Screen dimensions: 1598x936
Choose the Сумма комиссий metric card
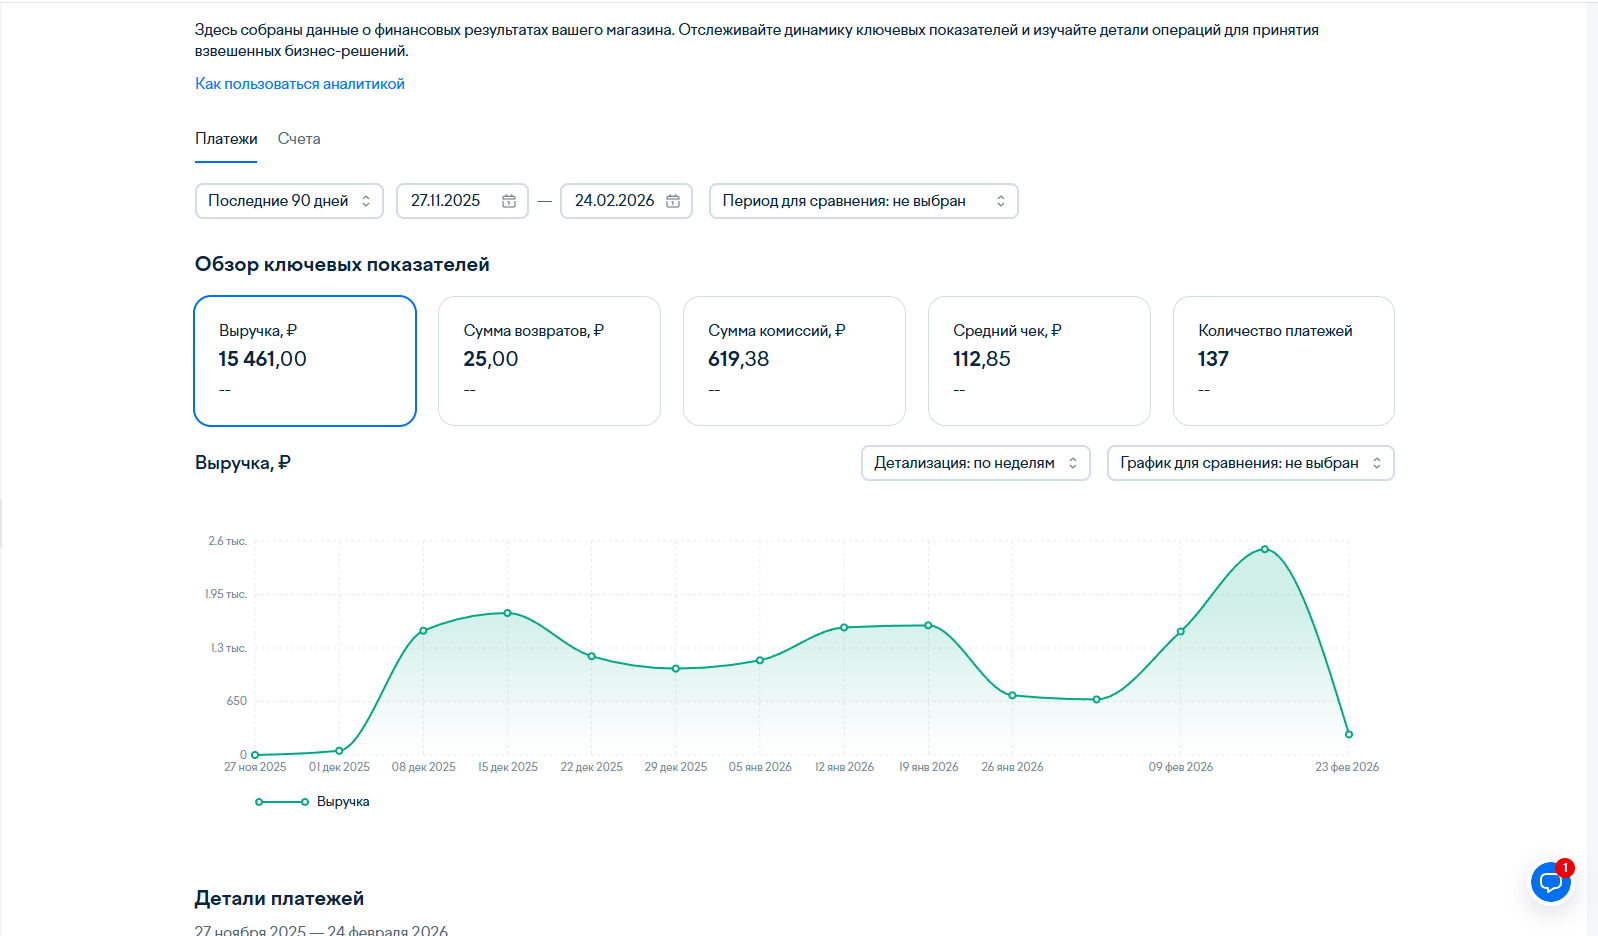click(794, 360)
